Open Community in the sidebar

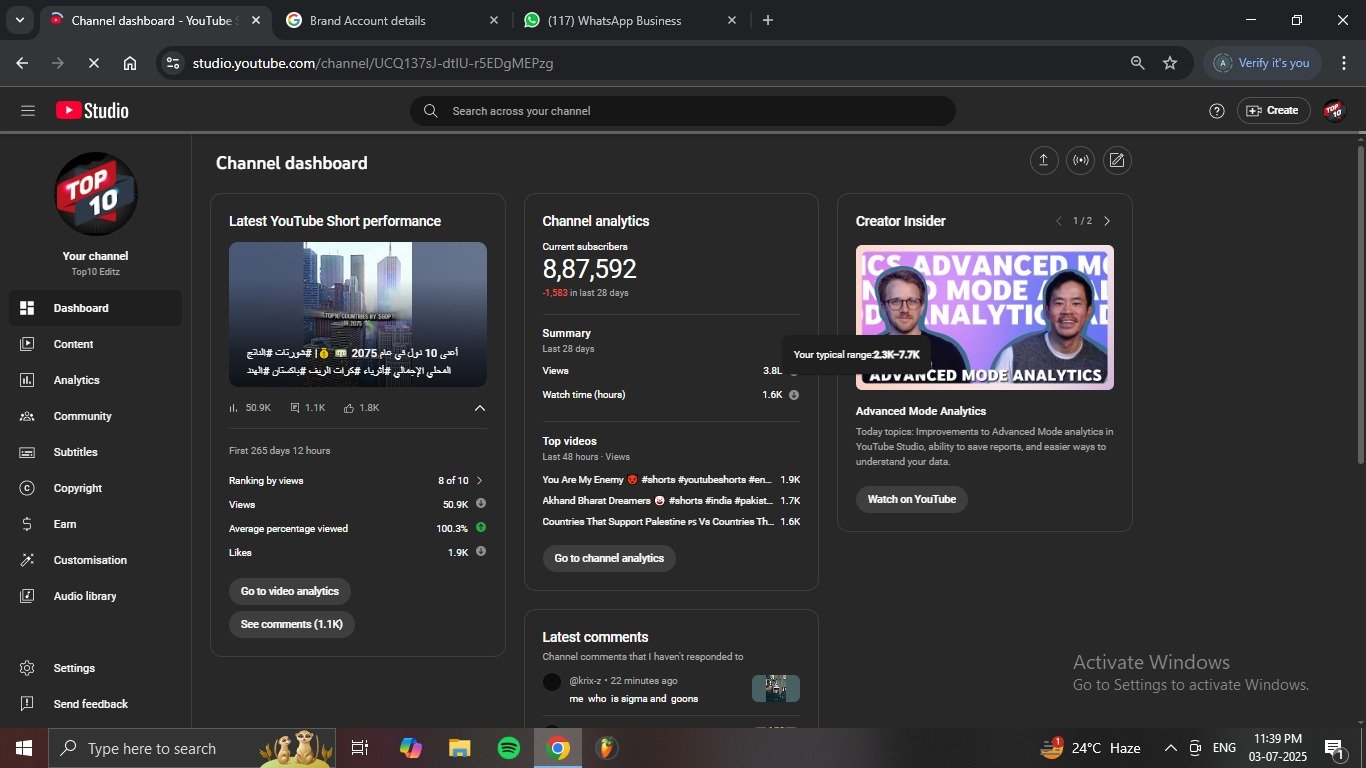(95, 416)
